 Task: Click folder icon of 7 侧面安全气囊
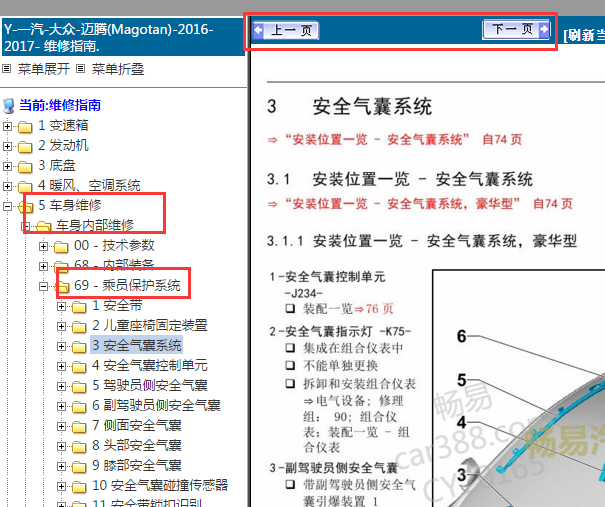79,427
